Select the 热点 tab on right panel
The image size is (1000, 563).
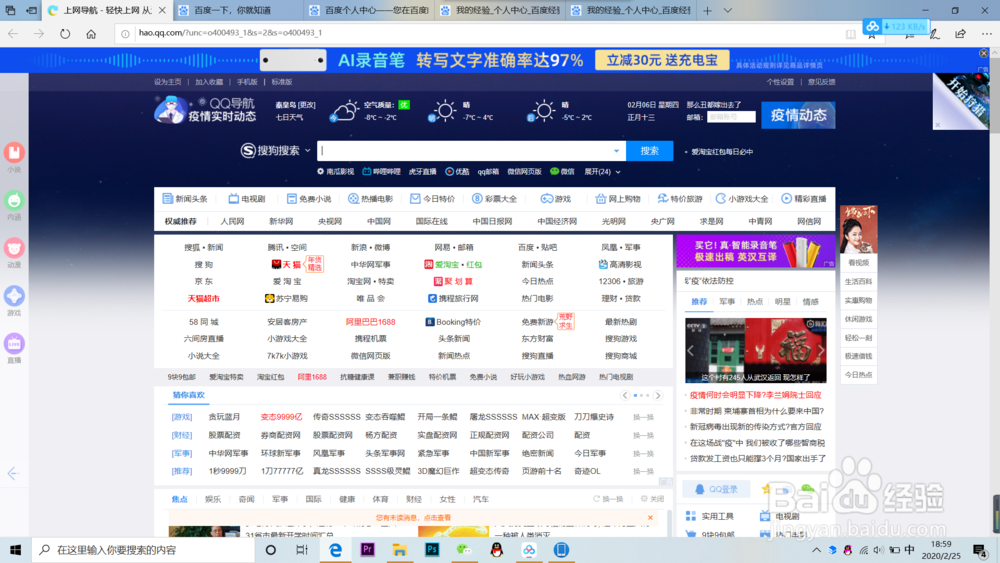click(754, 302)
